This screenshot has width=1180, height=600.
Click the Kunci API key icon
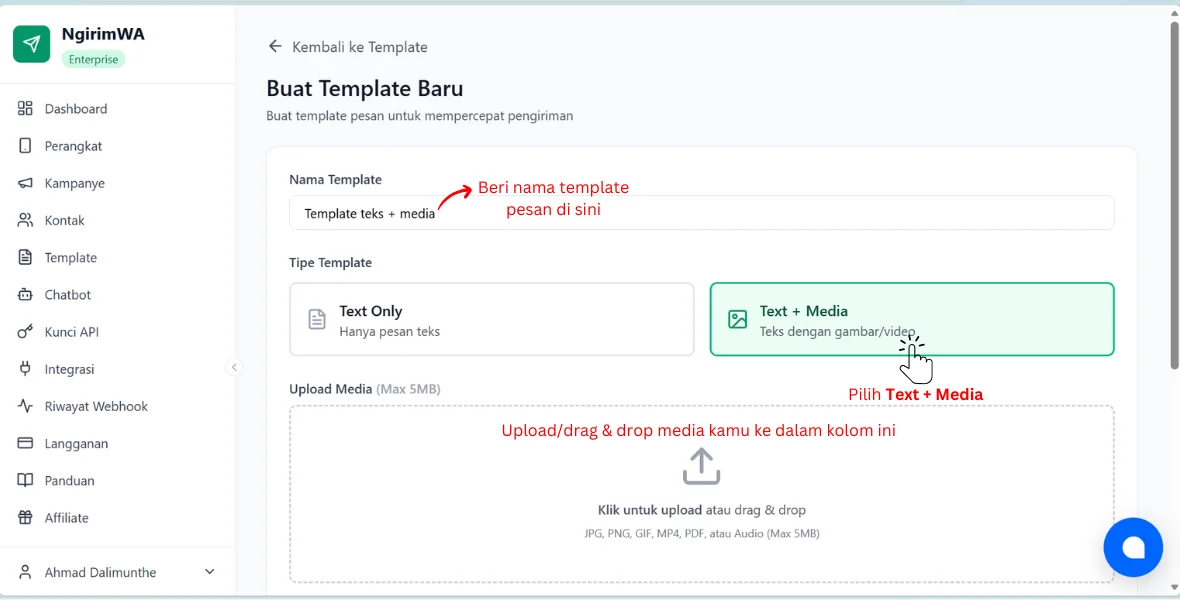(x=25, y=331)
